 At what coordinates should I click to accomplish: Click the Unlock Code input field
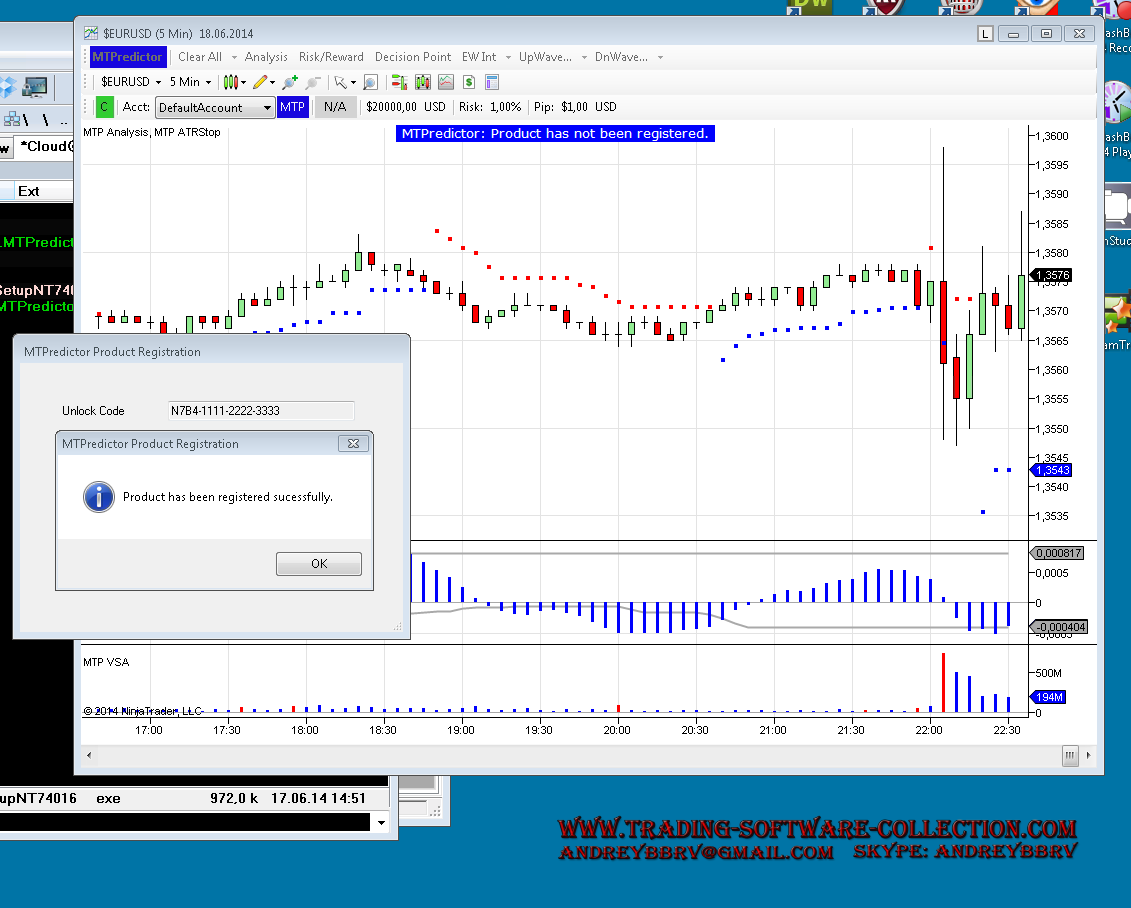pyautogui.click(x=261, y=410)
